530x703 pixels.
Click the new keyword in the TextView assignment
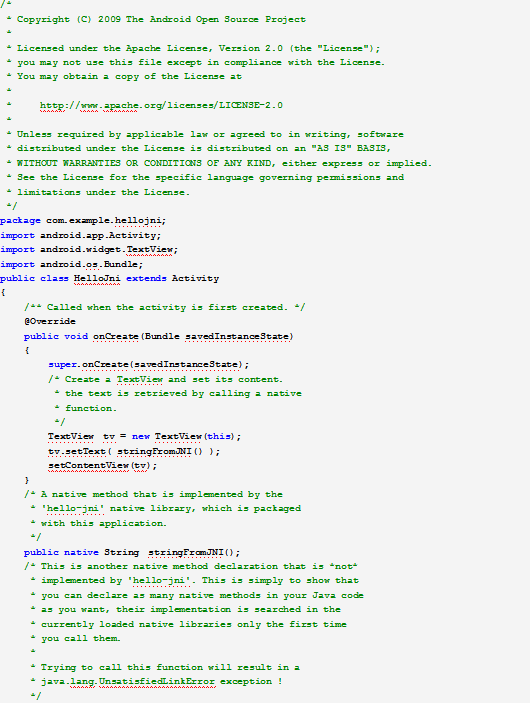pyautogui.click(x=141, y=436)
